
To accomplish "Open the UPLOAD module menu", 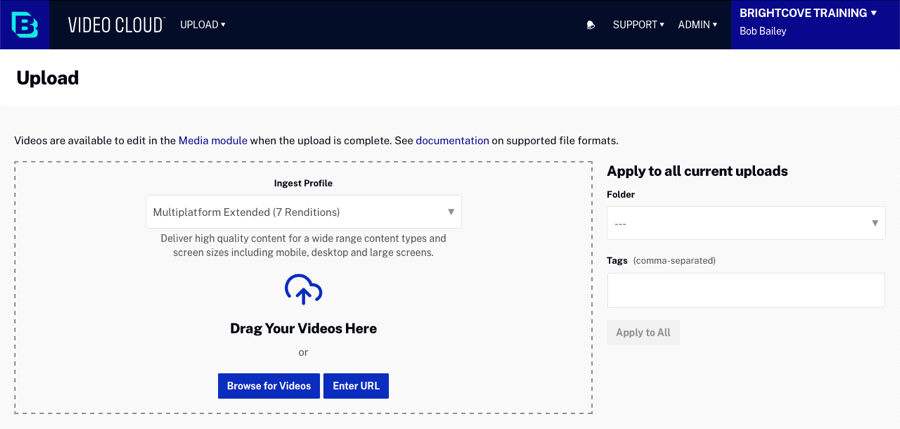I will (202, 25).
